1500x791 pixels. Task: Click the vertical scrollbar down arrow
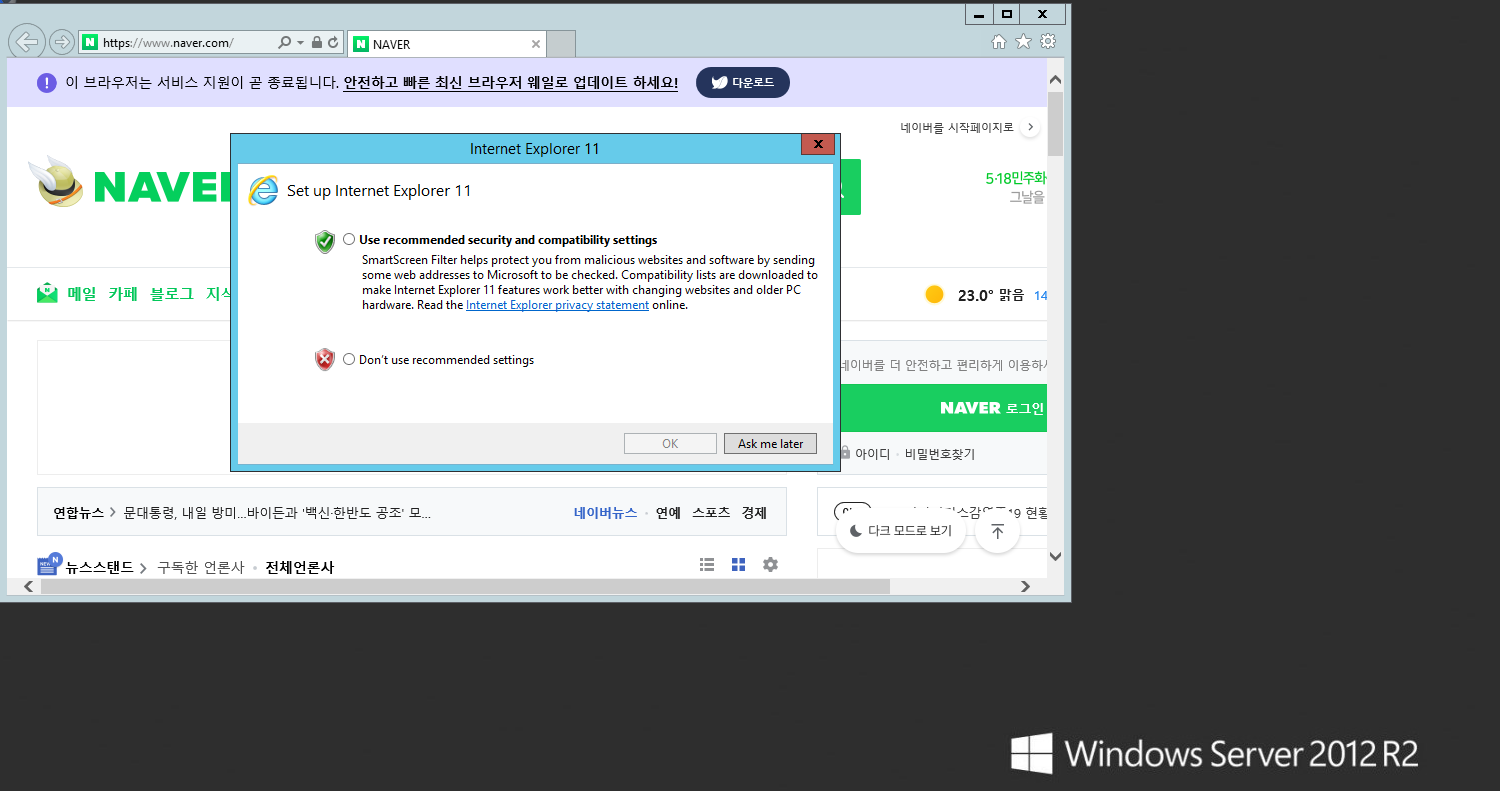1055,555
